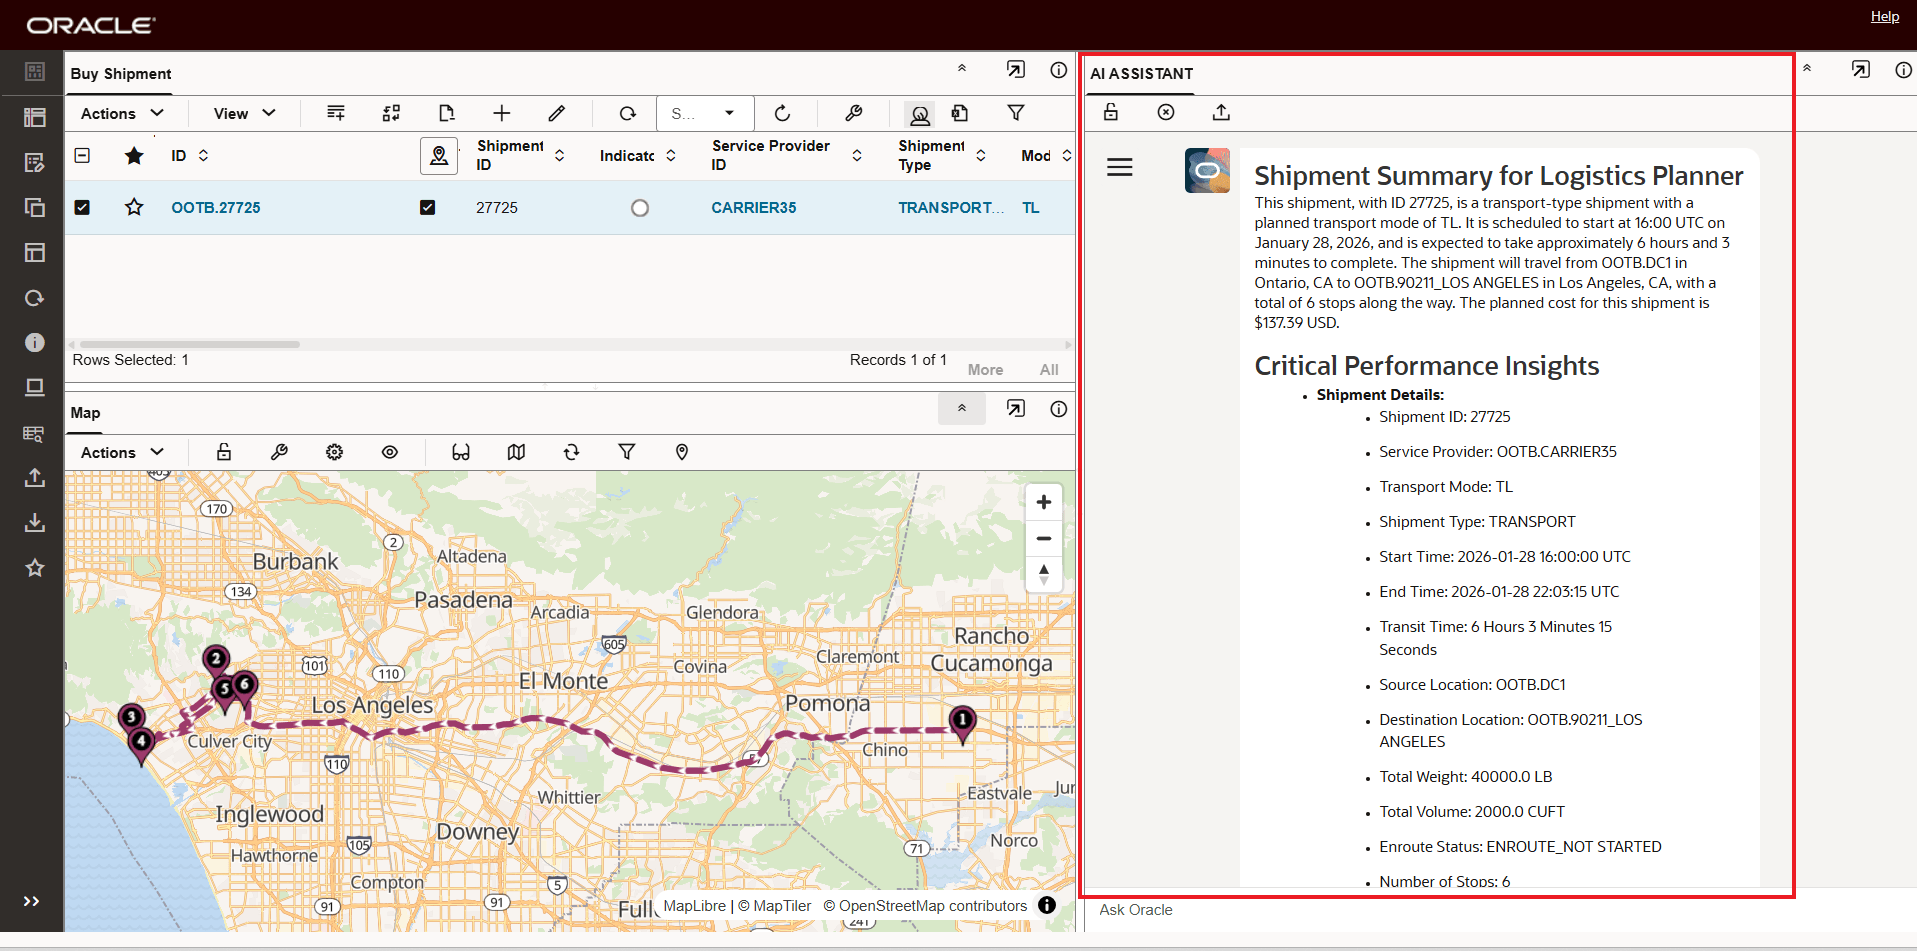
Task: Click the filter funnel icon in Buy Shipment toolbar
Action: click(1016, 113)
